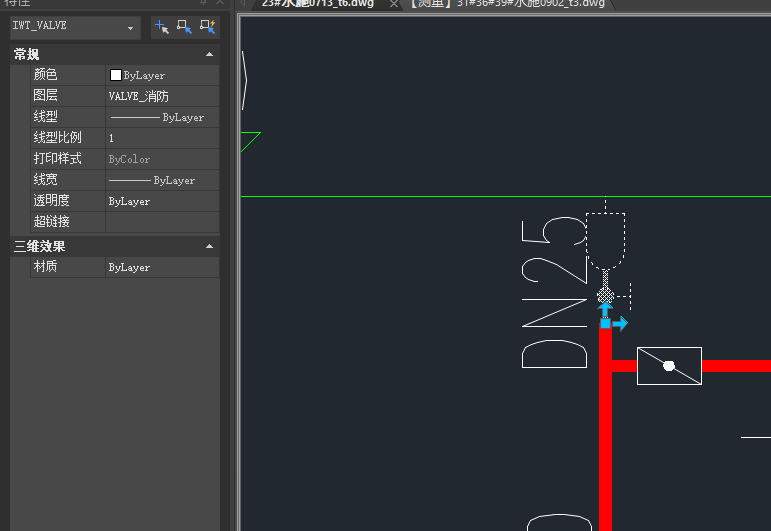Select the 透明度 ByLayer value
Viewport: 771px width, 531px height.
[x=162, y=202]
